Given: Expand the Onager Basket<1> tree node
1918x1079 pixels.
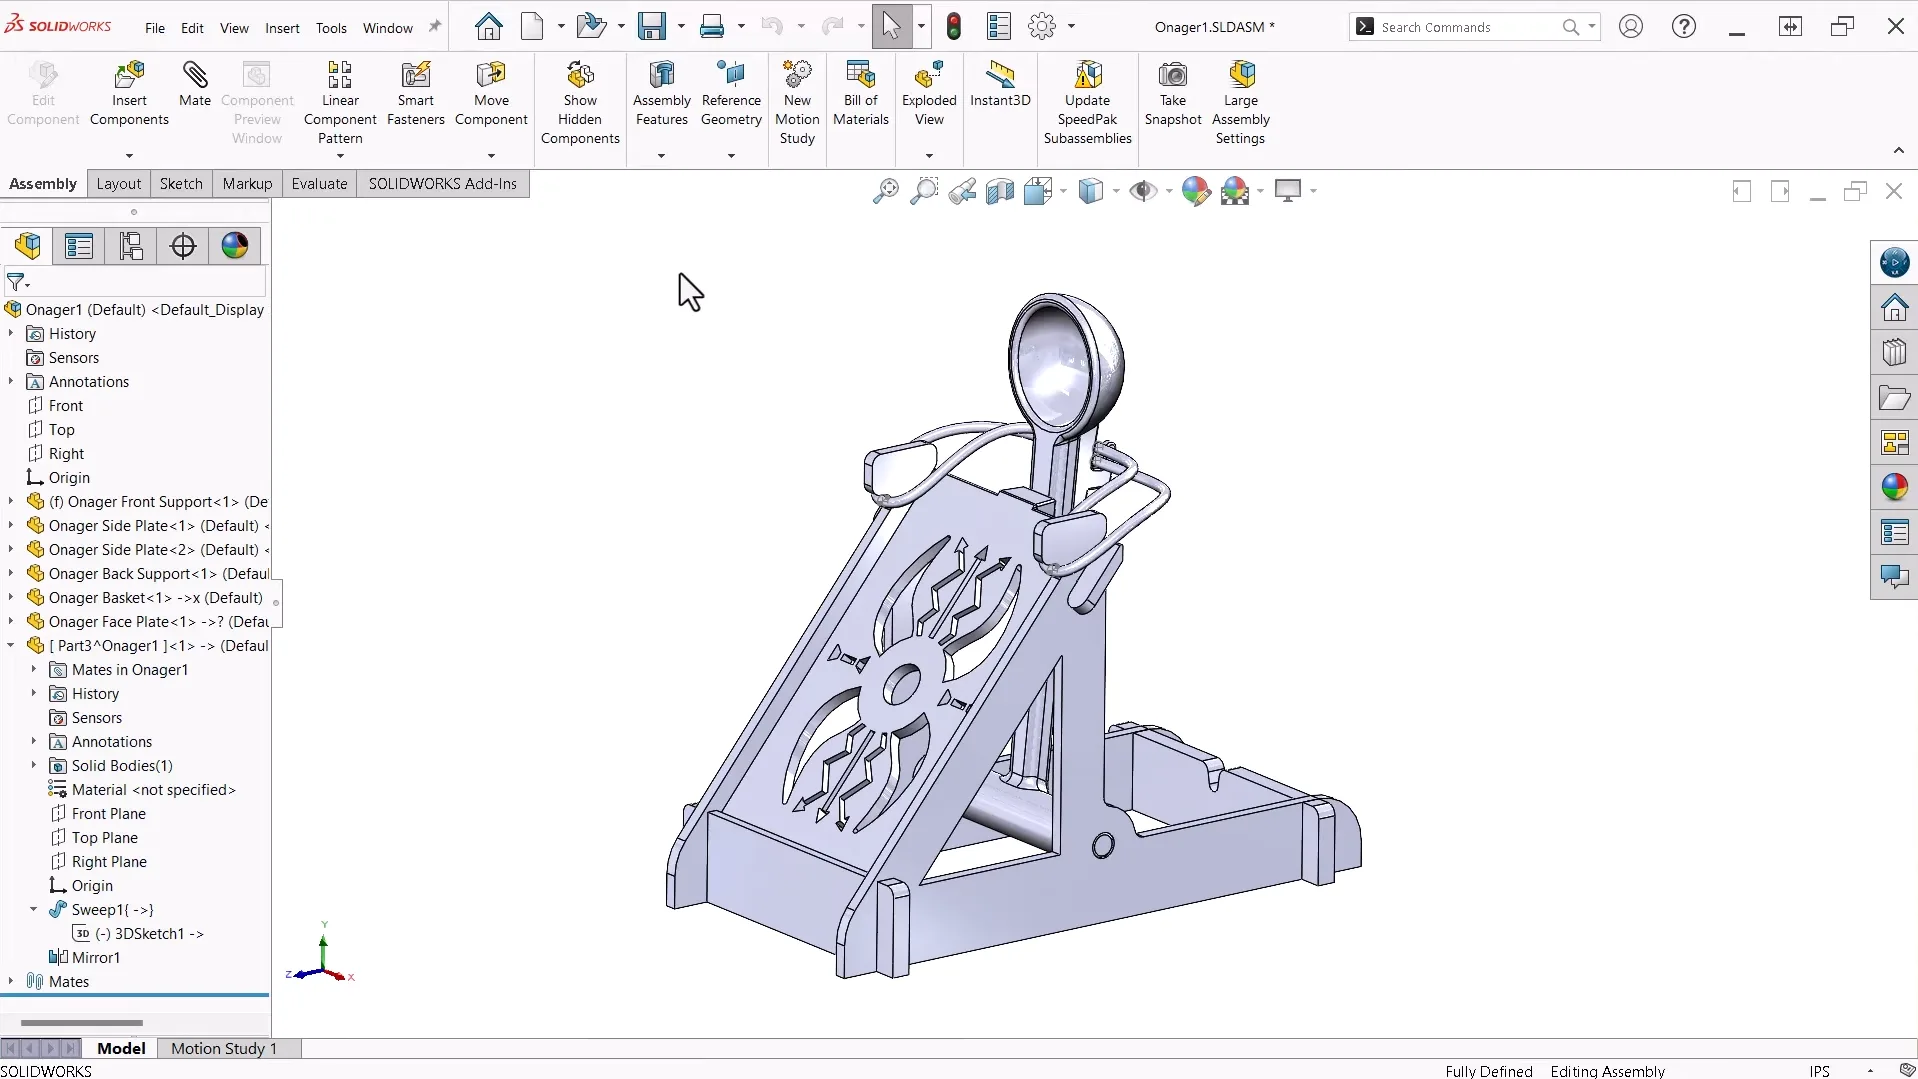Looking at the screenshot, I should tap(11, 598).
